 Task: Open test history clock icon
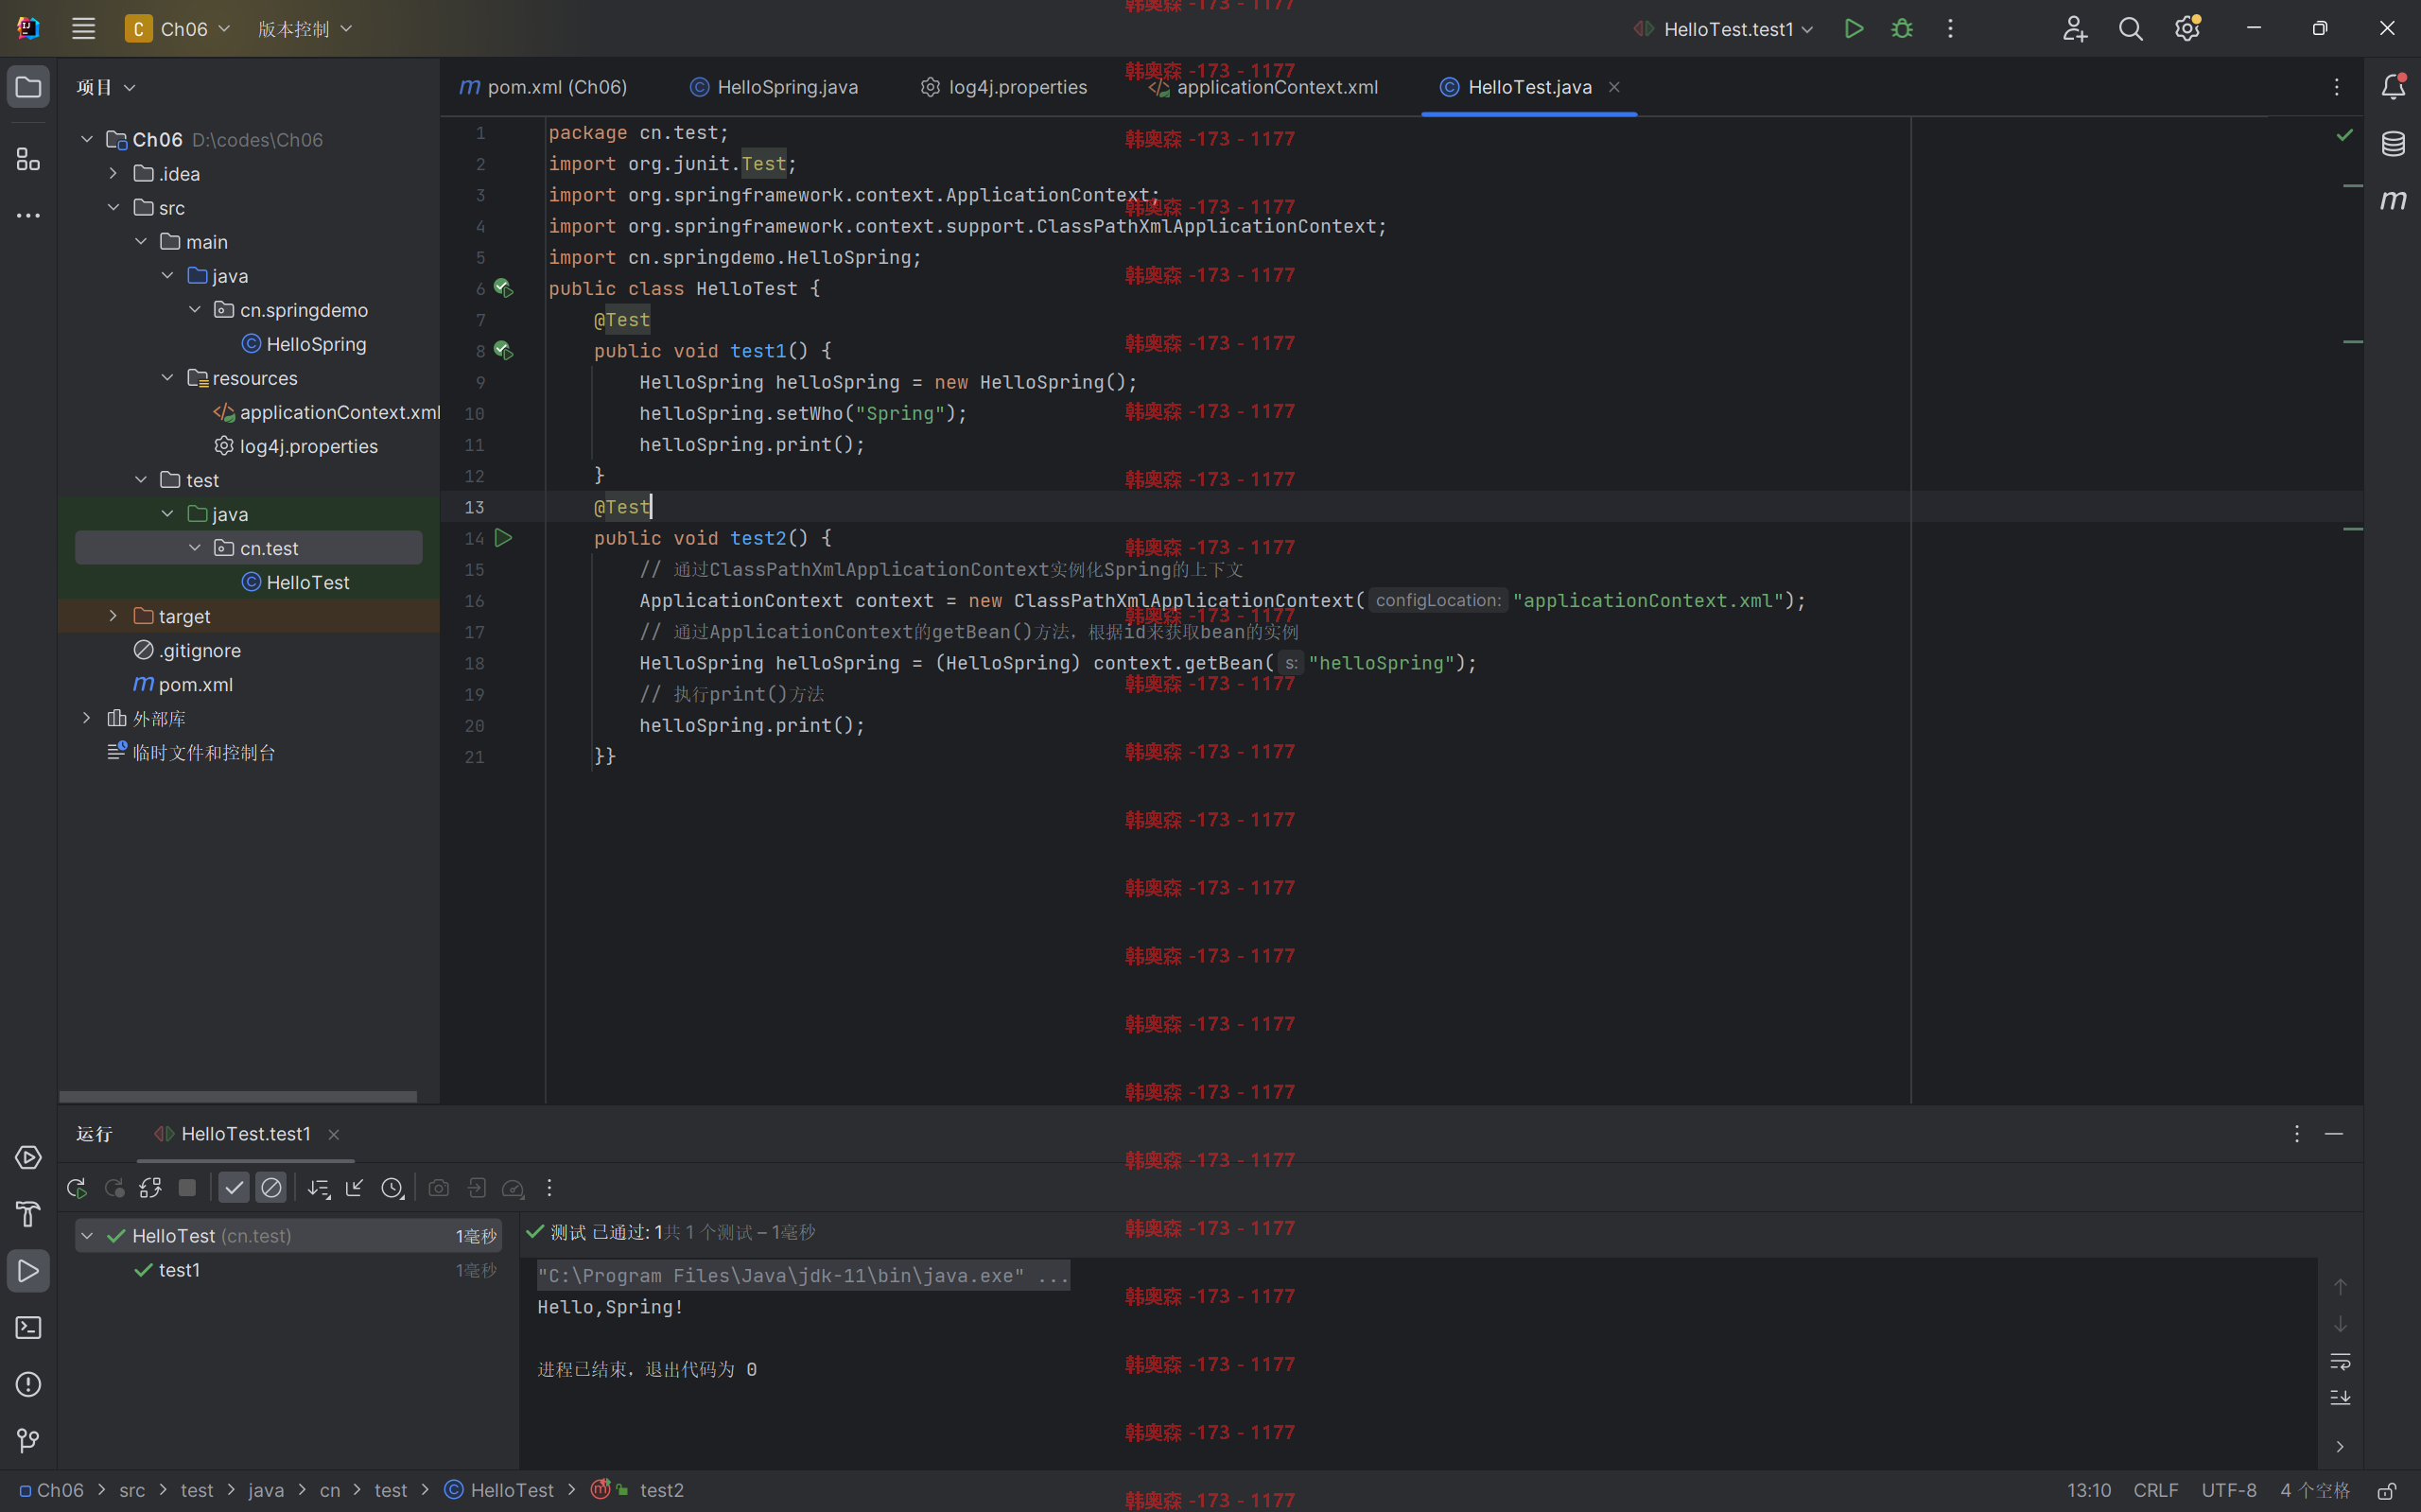click(x=392, y=1188)
